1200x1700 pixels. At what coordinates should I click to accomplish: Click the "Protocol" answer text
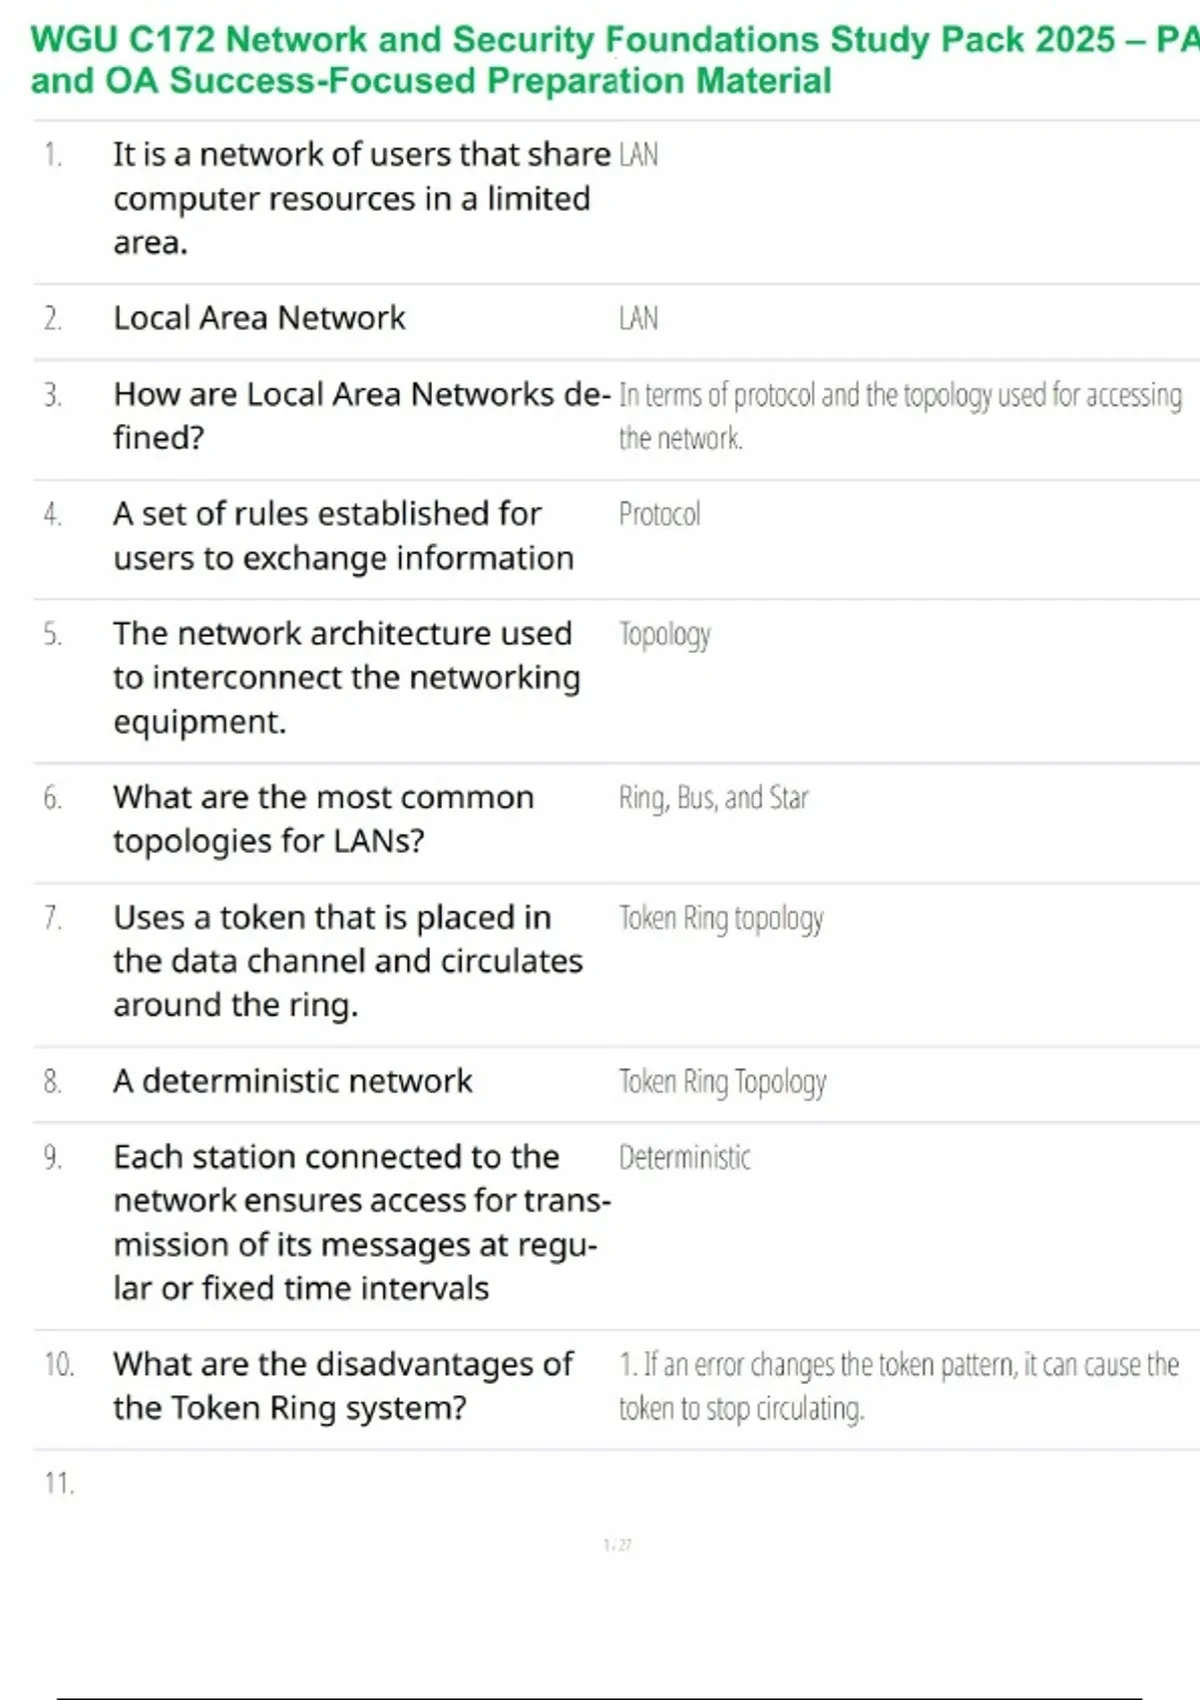659,515
